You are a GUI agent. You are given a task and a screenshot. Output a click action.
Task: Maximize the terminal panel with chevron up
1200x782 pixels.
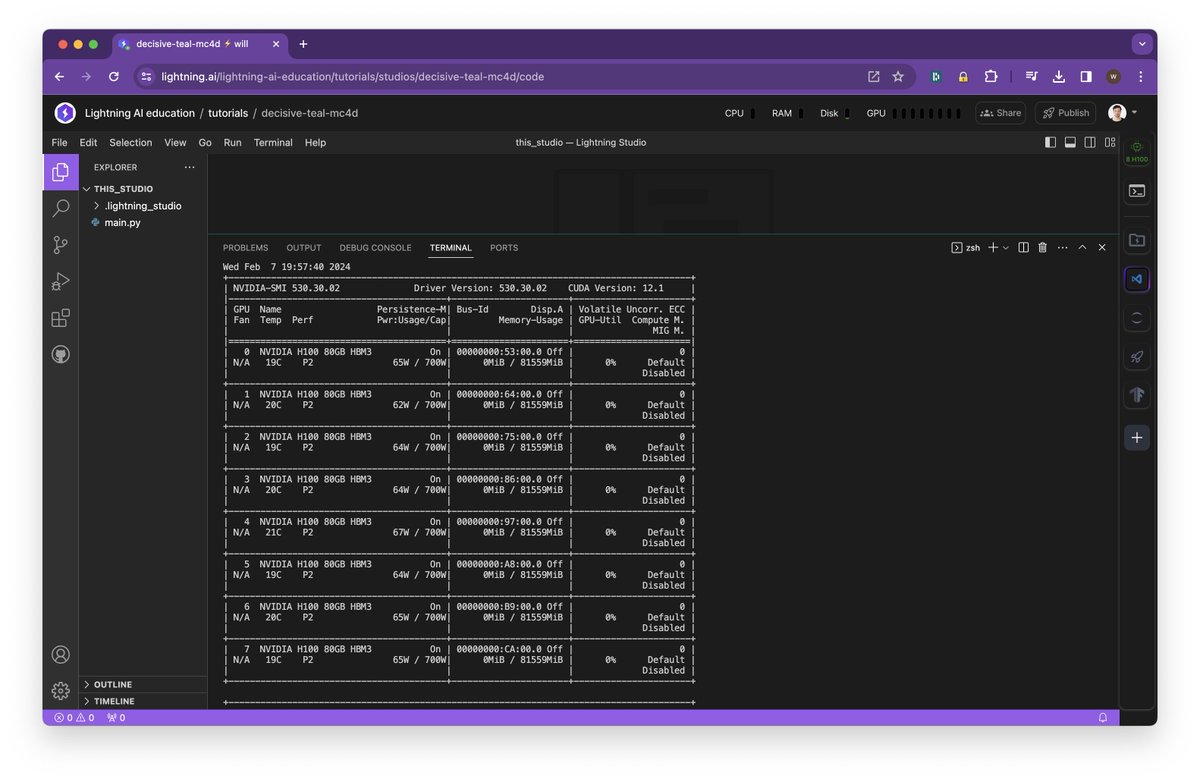coord(1082,247)
